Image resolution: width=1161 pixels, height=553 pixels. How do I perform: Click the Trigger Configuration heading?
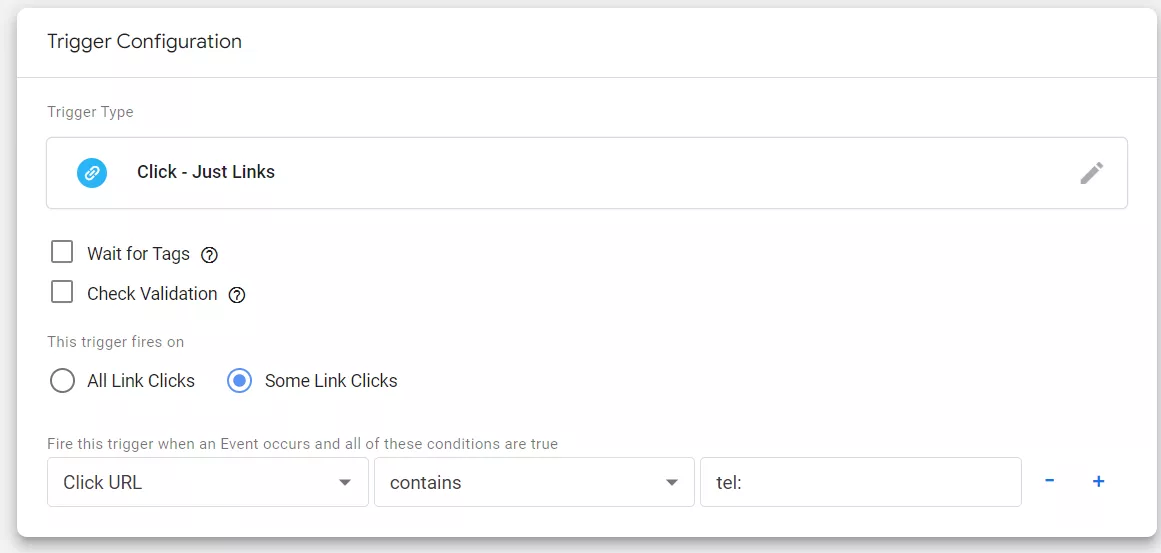pos(144,41)
